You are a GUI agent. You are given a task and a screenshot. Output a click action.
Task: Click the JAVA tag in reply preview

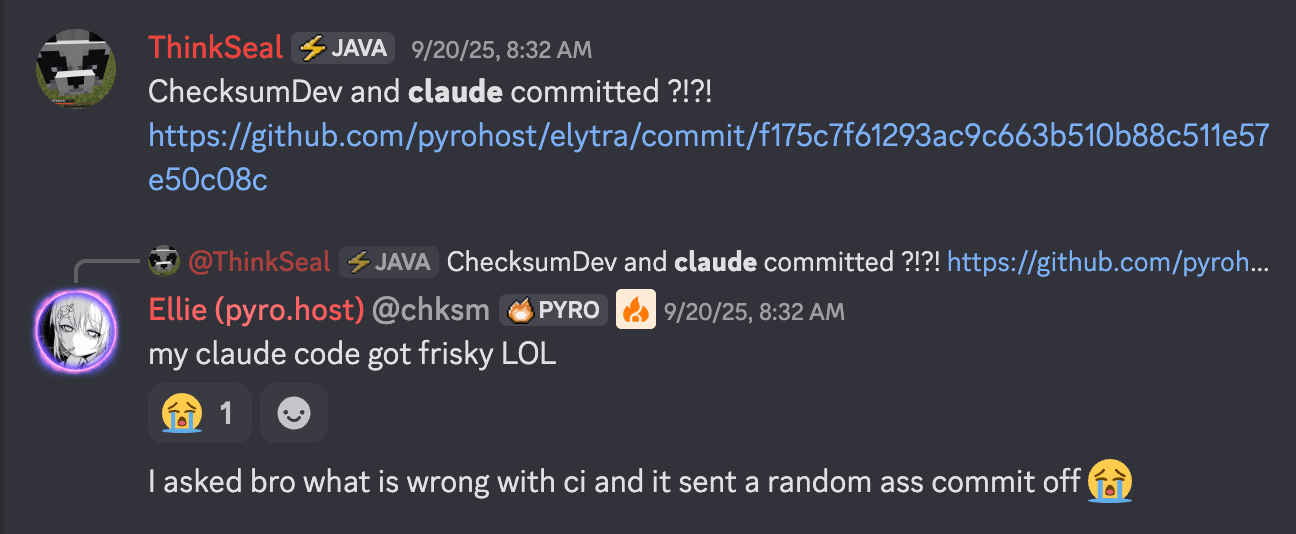pos(389,262)
